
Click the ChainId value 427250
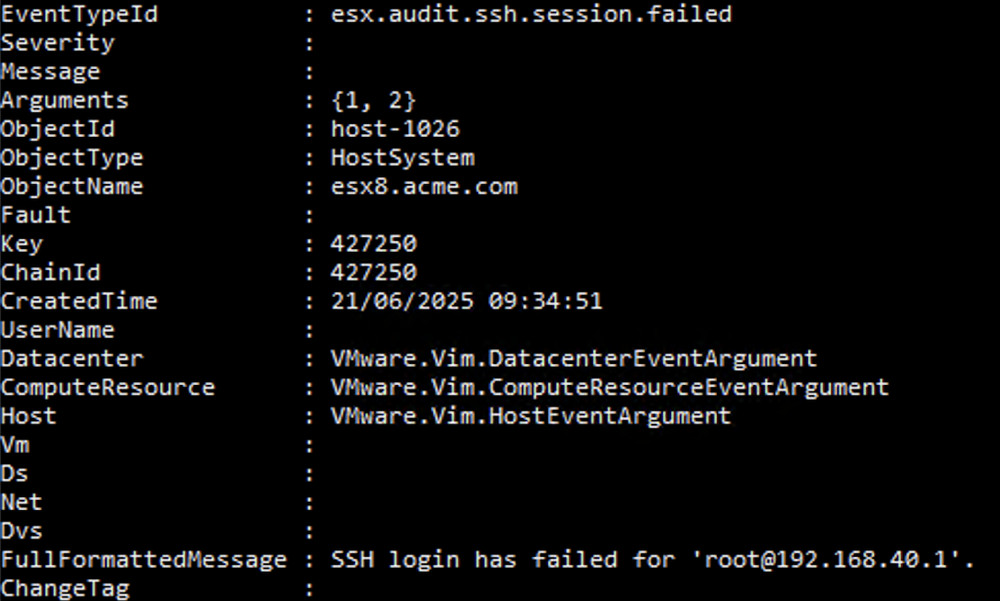[373, 273]
